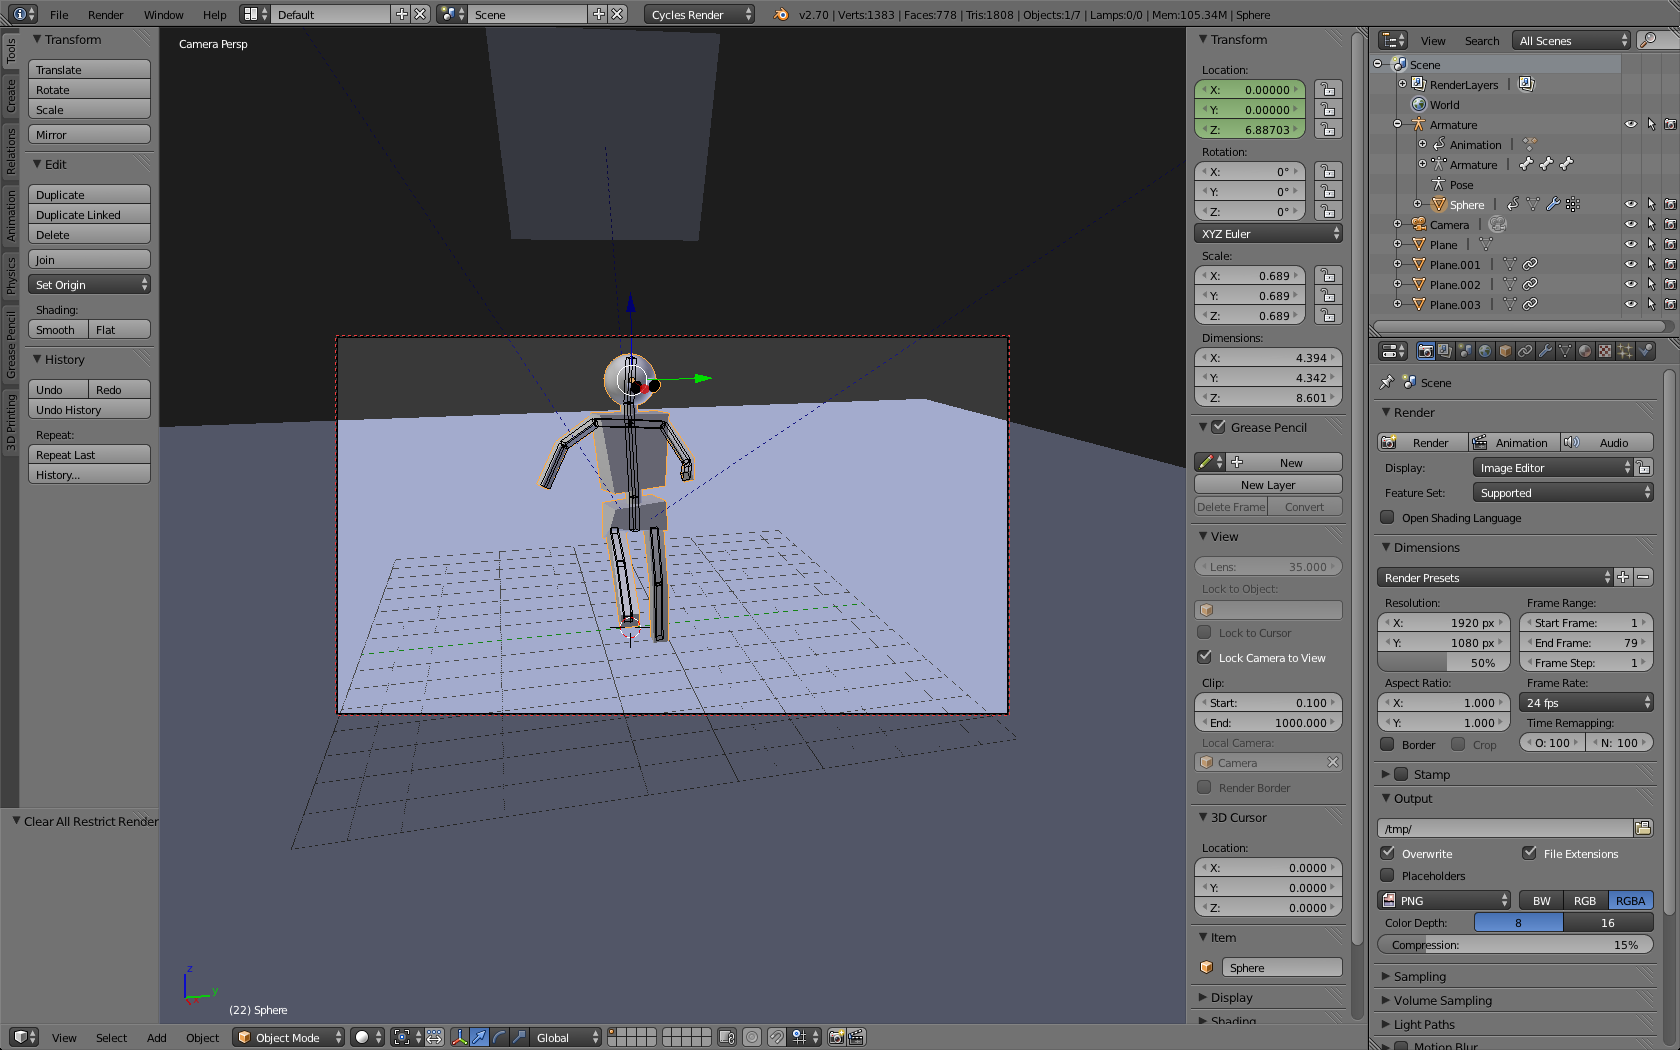Image resolution: width=1680 pixels, height=1050 pixels.
Task: Open the Render menu
Action: coord(105,14)
